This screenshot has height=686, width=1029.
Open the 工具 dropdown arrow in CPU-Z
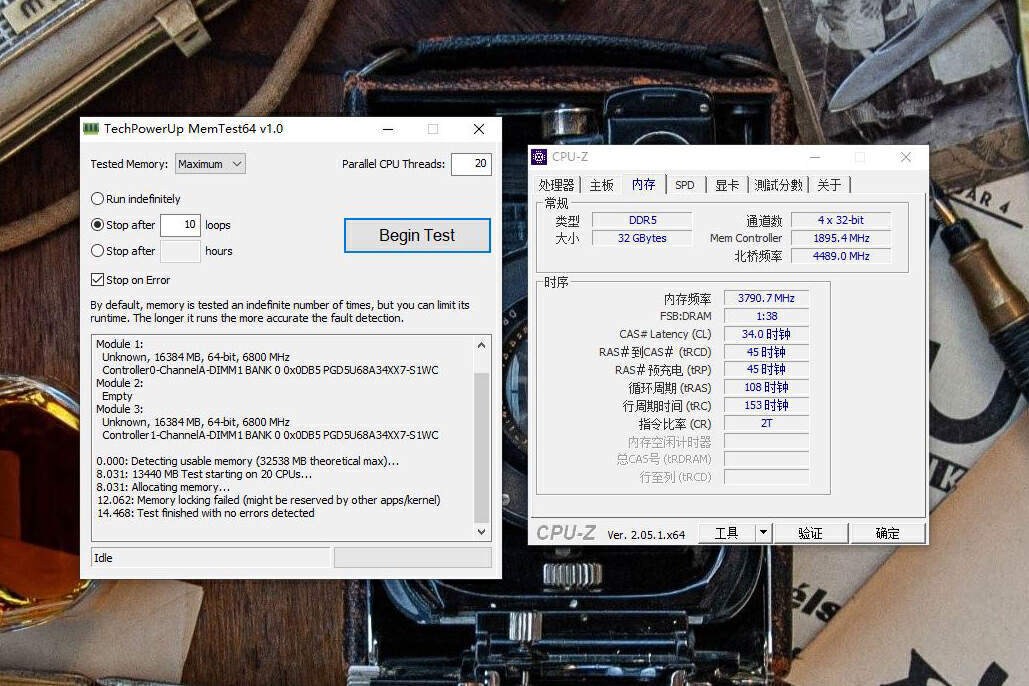coord(763,533)
